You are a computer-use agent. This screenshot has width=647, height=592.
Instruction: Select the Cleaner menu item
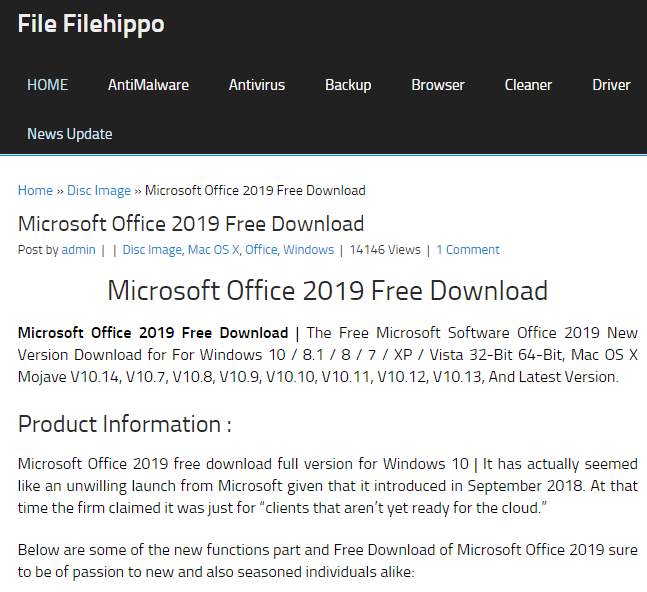pos(528,85)
